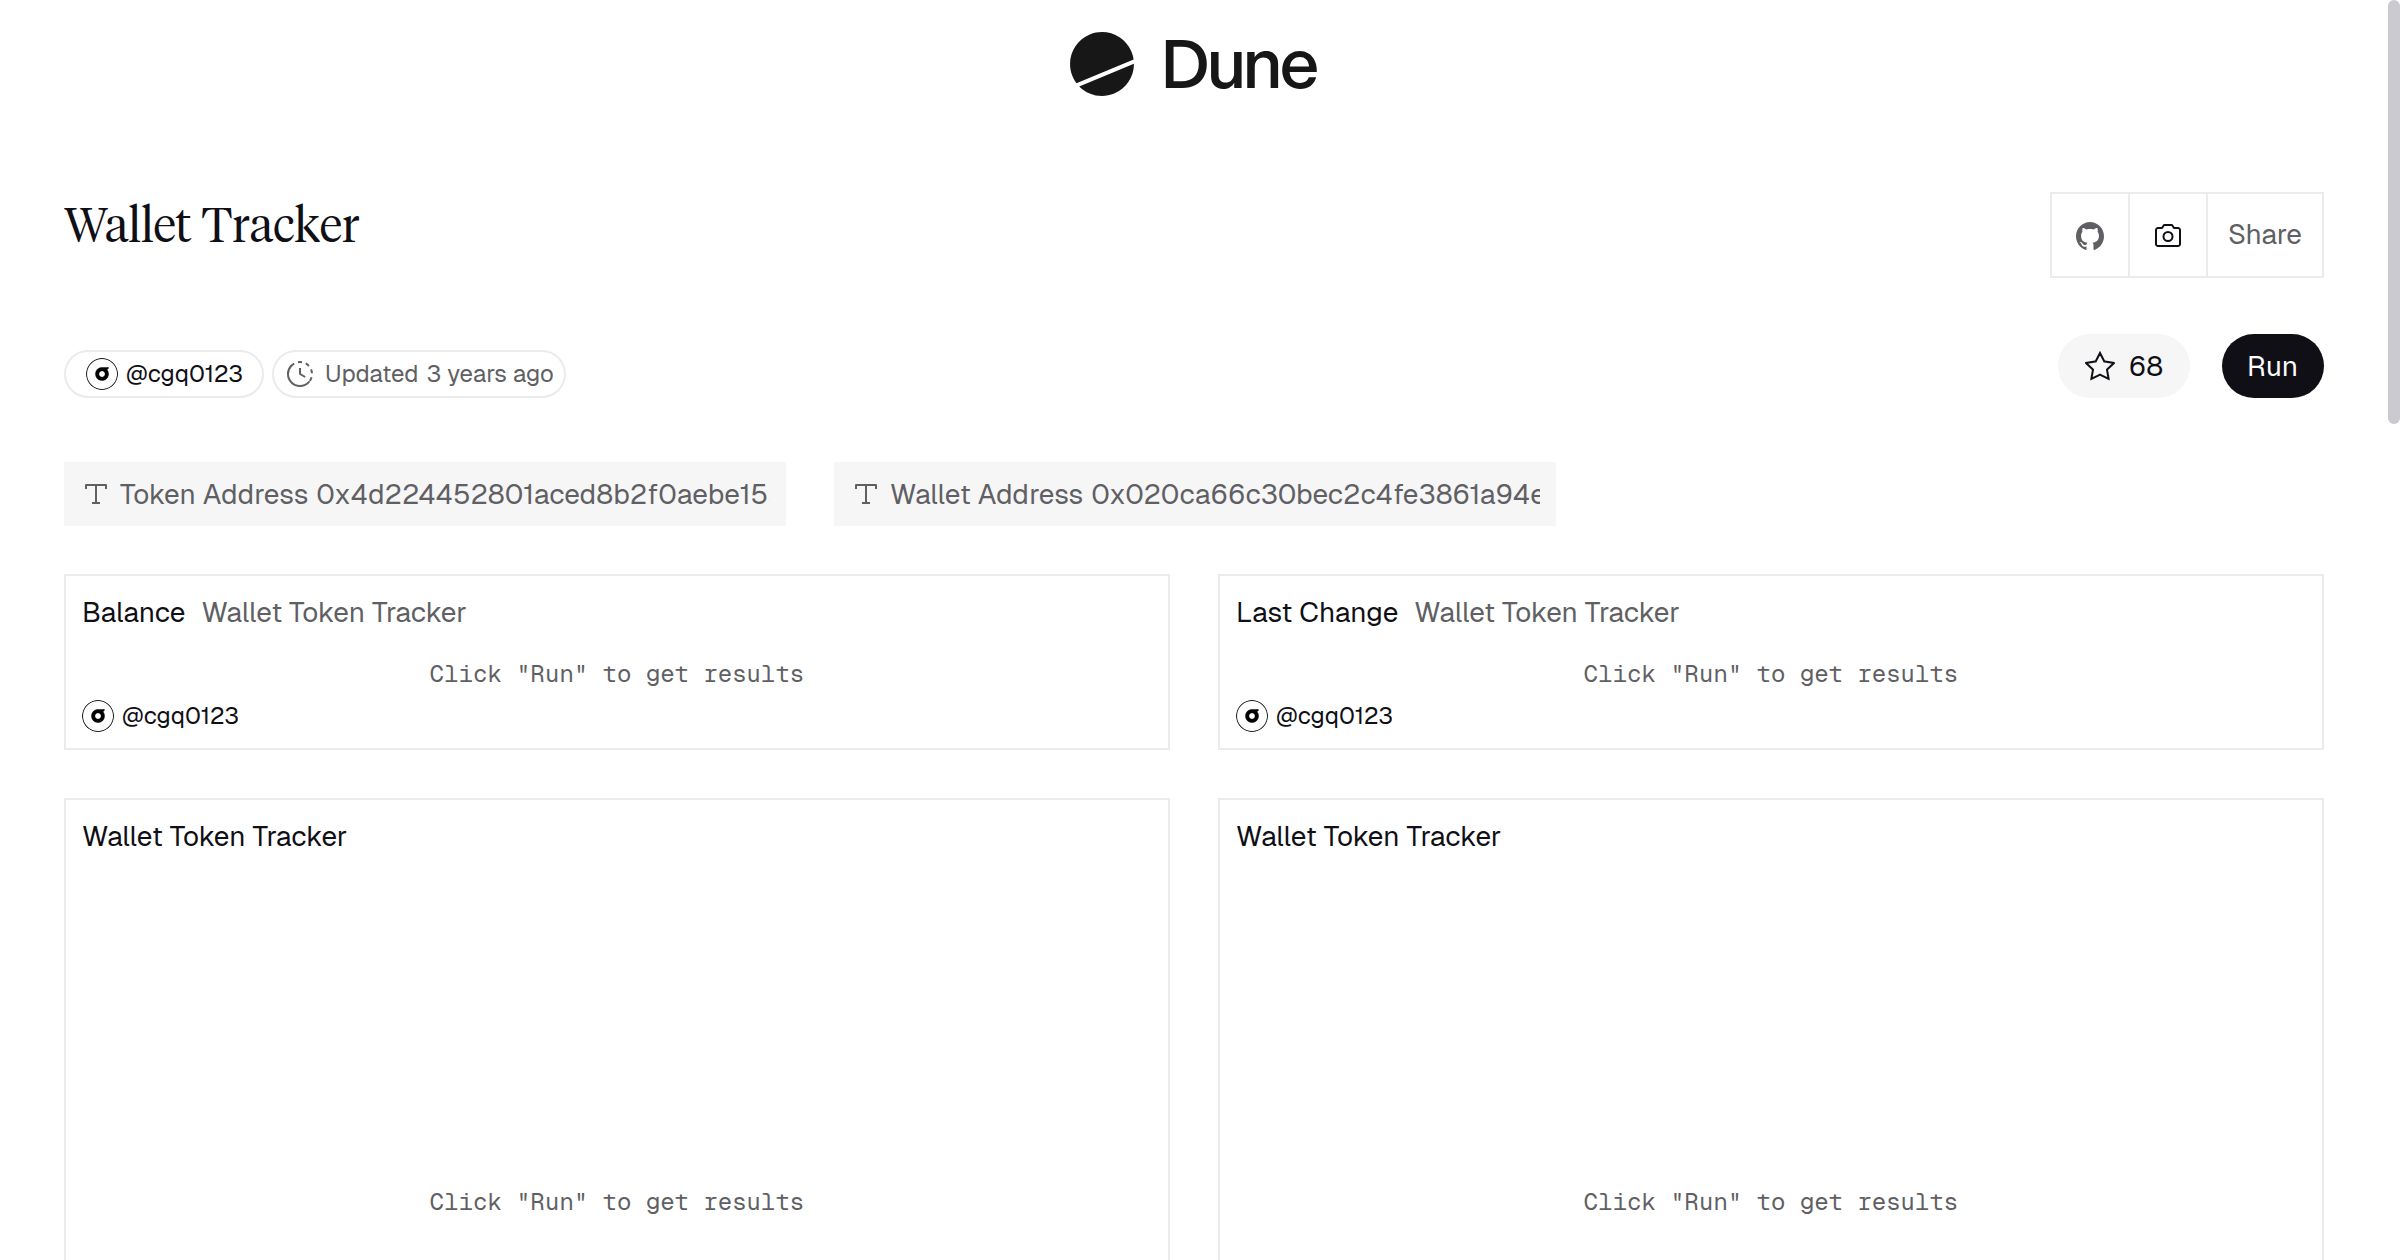Image resolution: width=2400 pixels, height=1260 pixels.
Task: Toggle the star to favorite the dashboard
Action: [x=2100, y=366]
